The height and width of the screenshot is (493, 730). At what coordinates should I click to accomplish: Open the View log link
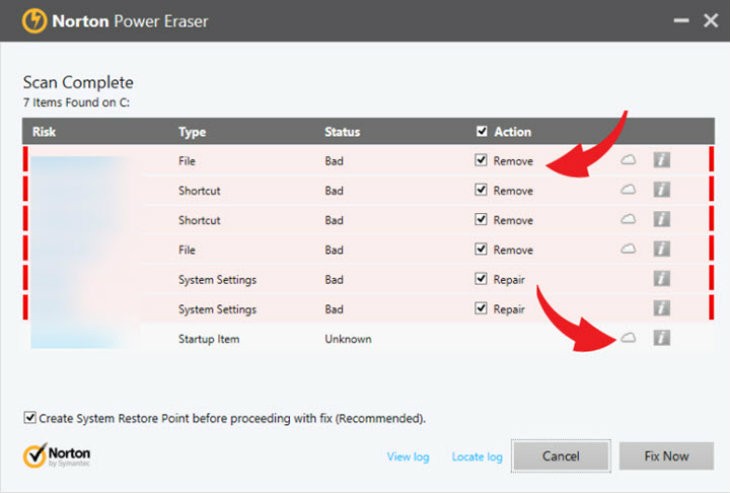[408, 457]
